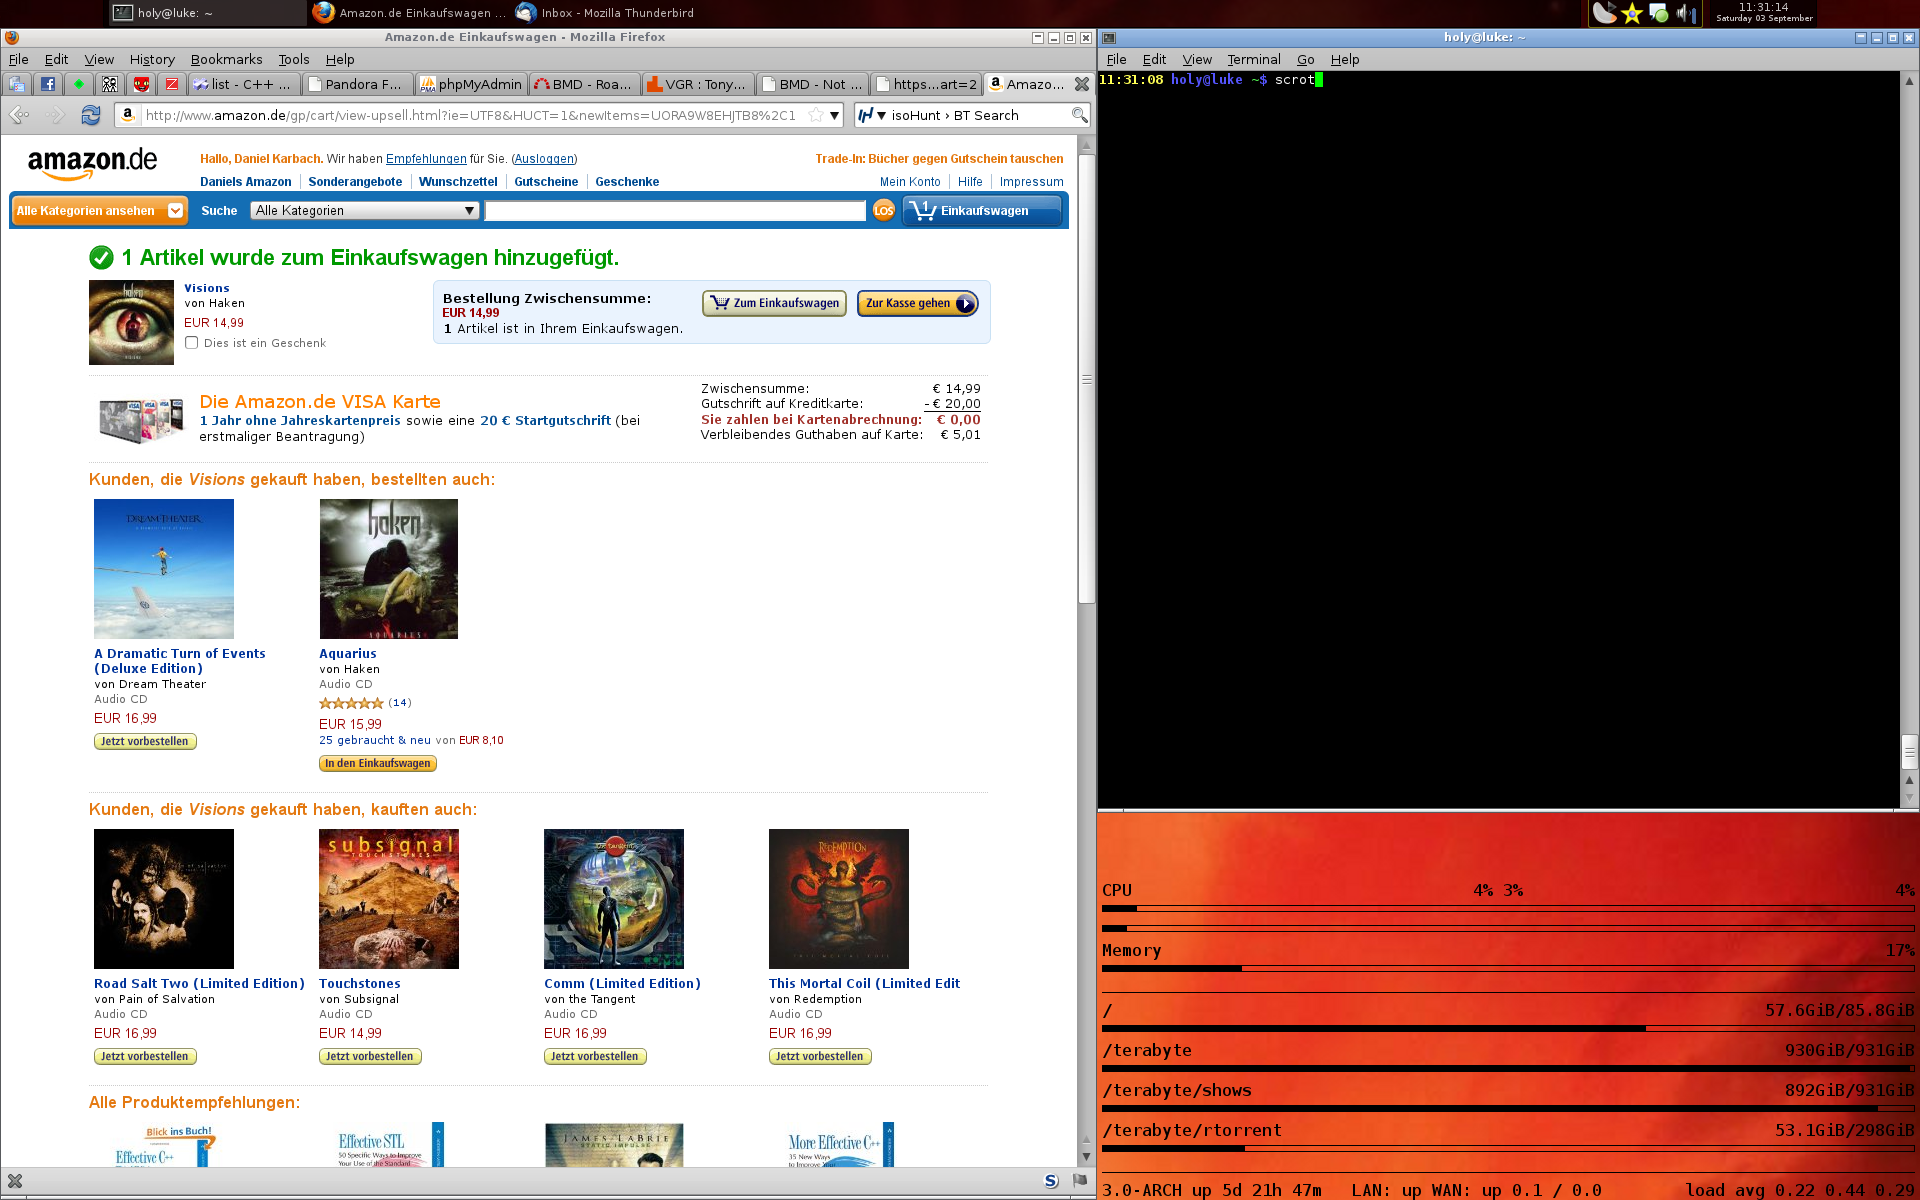Click the S icon in Firefox status bar
Screen dimensions: 1920x1200
click(1051, 1181)
